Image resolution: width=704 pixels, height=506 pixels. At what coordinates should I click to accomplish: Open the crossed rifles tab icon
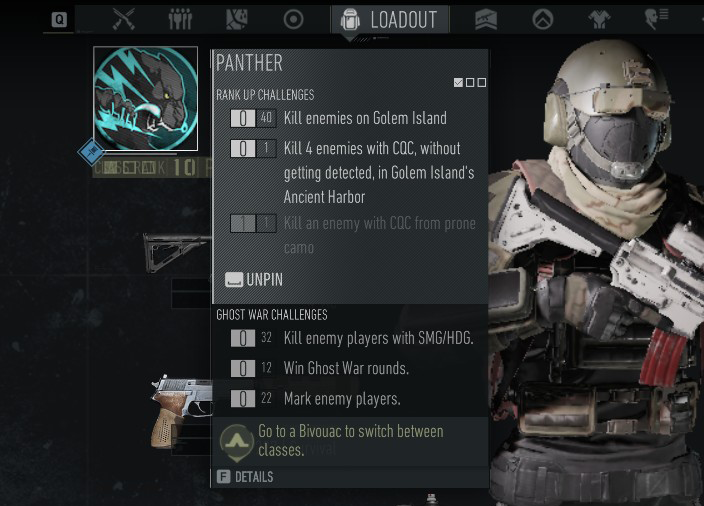(123, 19)
